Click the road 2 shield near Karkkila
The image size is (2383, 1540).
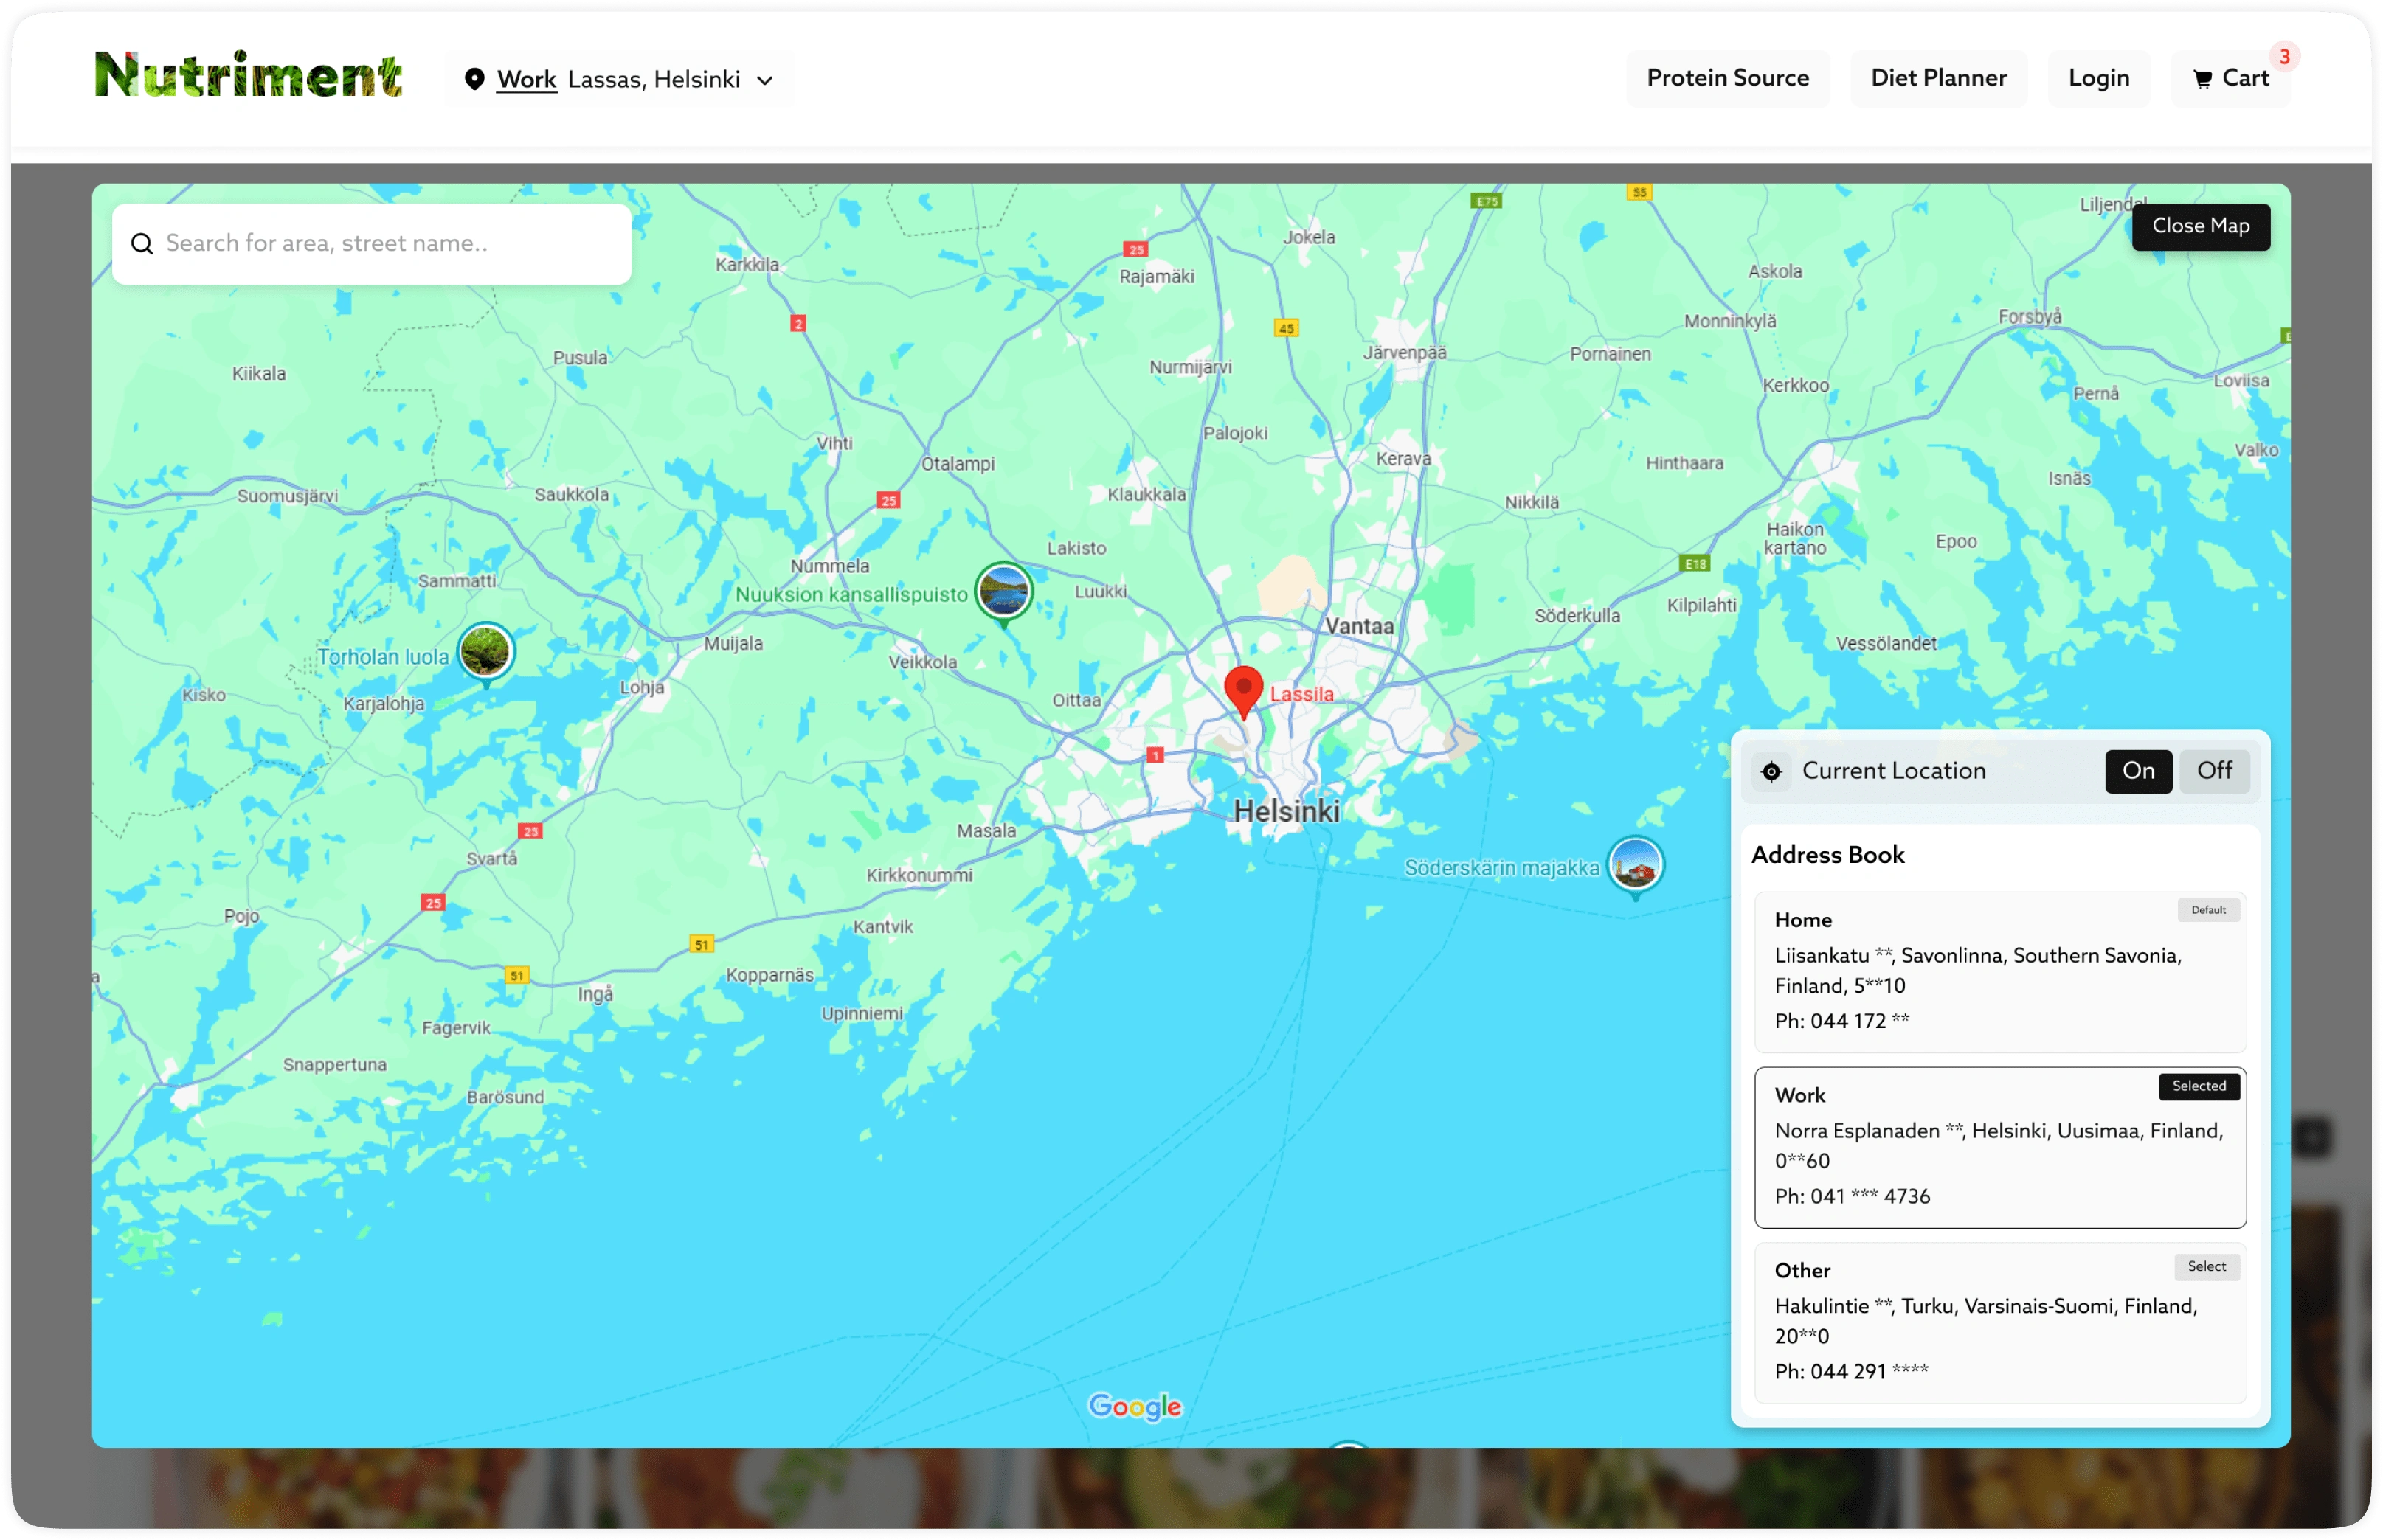click(x=797, y=323)
